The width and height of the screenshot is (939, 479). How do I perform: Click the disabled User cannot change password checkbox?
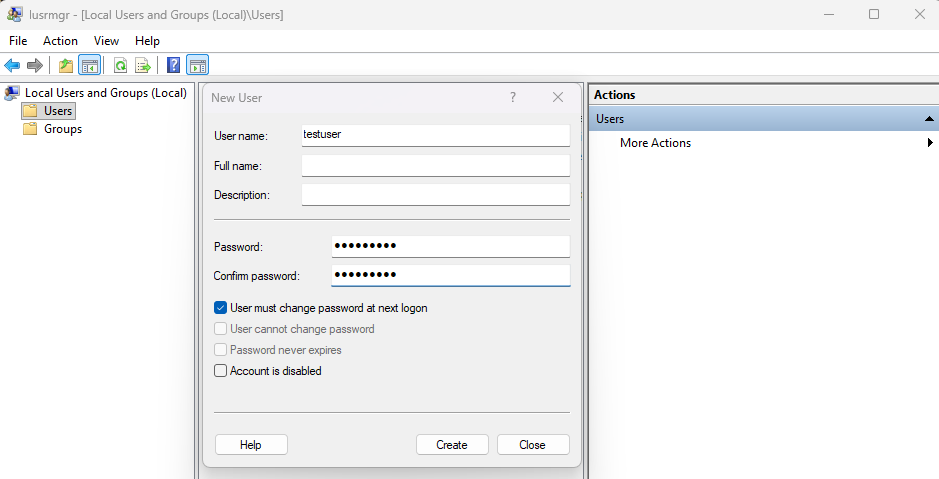220,329
